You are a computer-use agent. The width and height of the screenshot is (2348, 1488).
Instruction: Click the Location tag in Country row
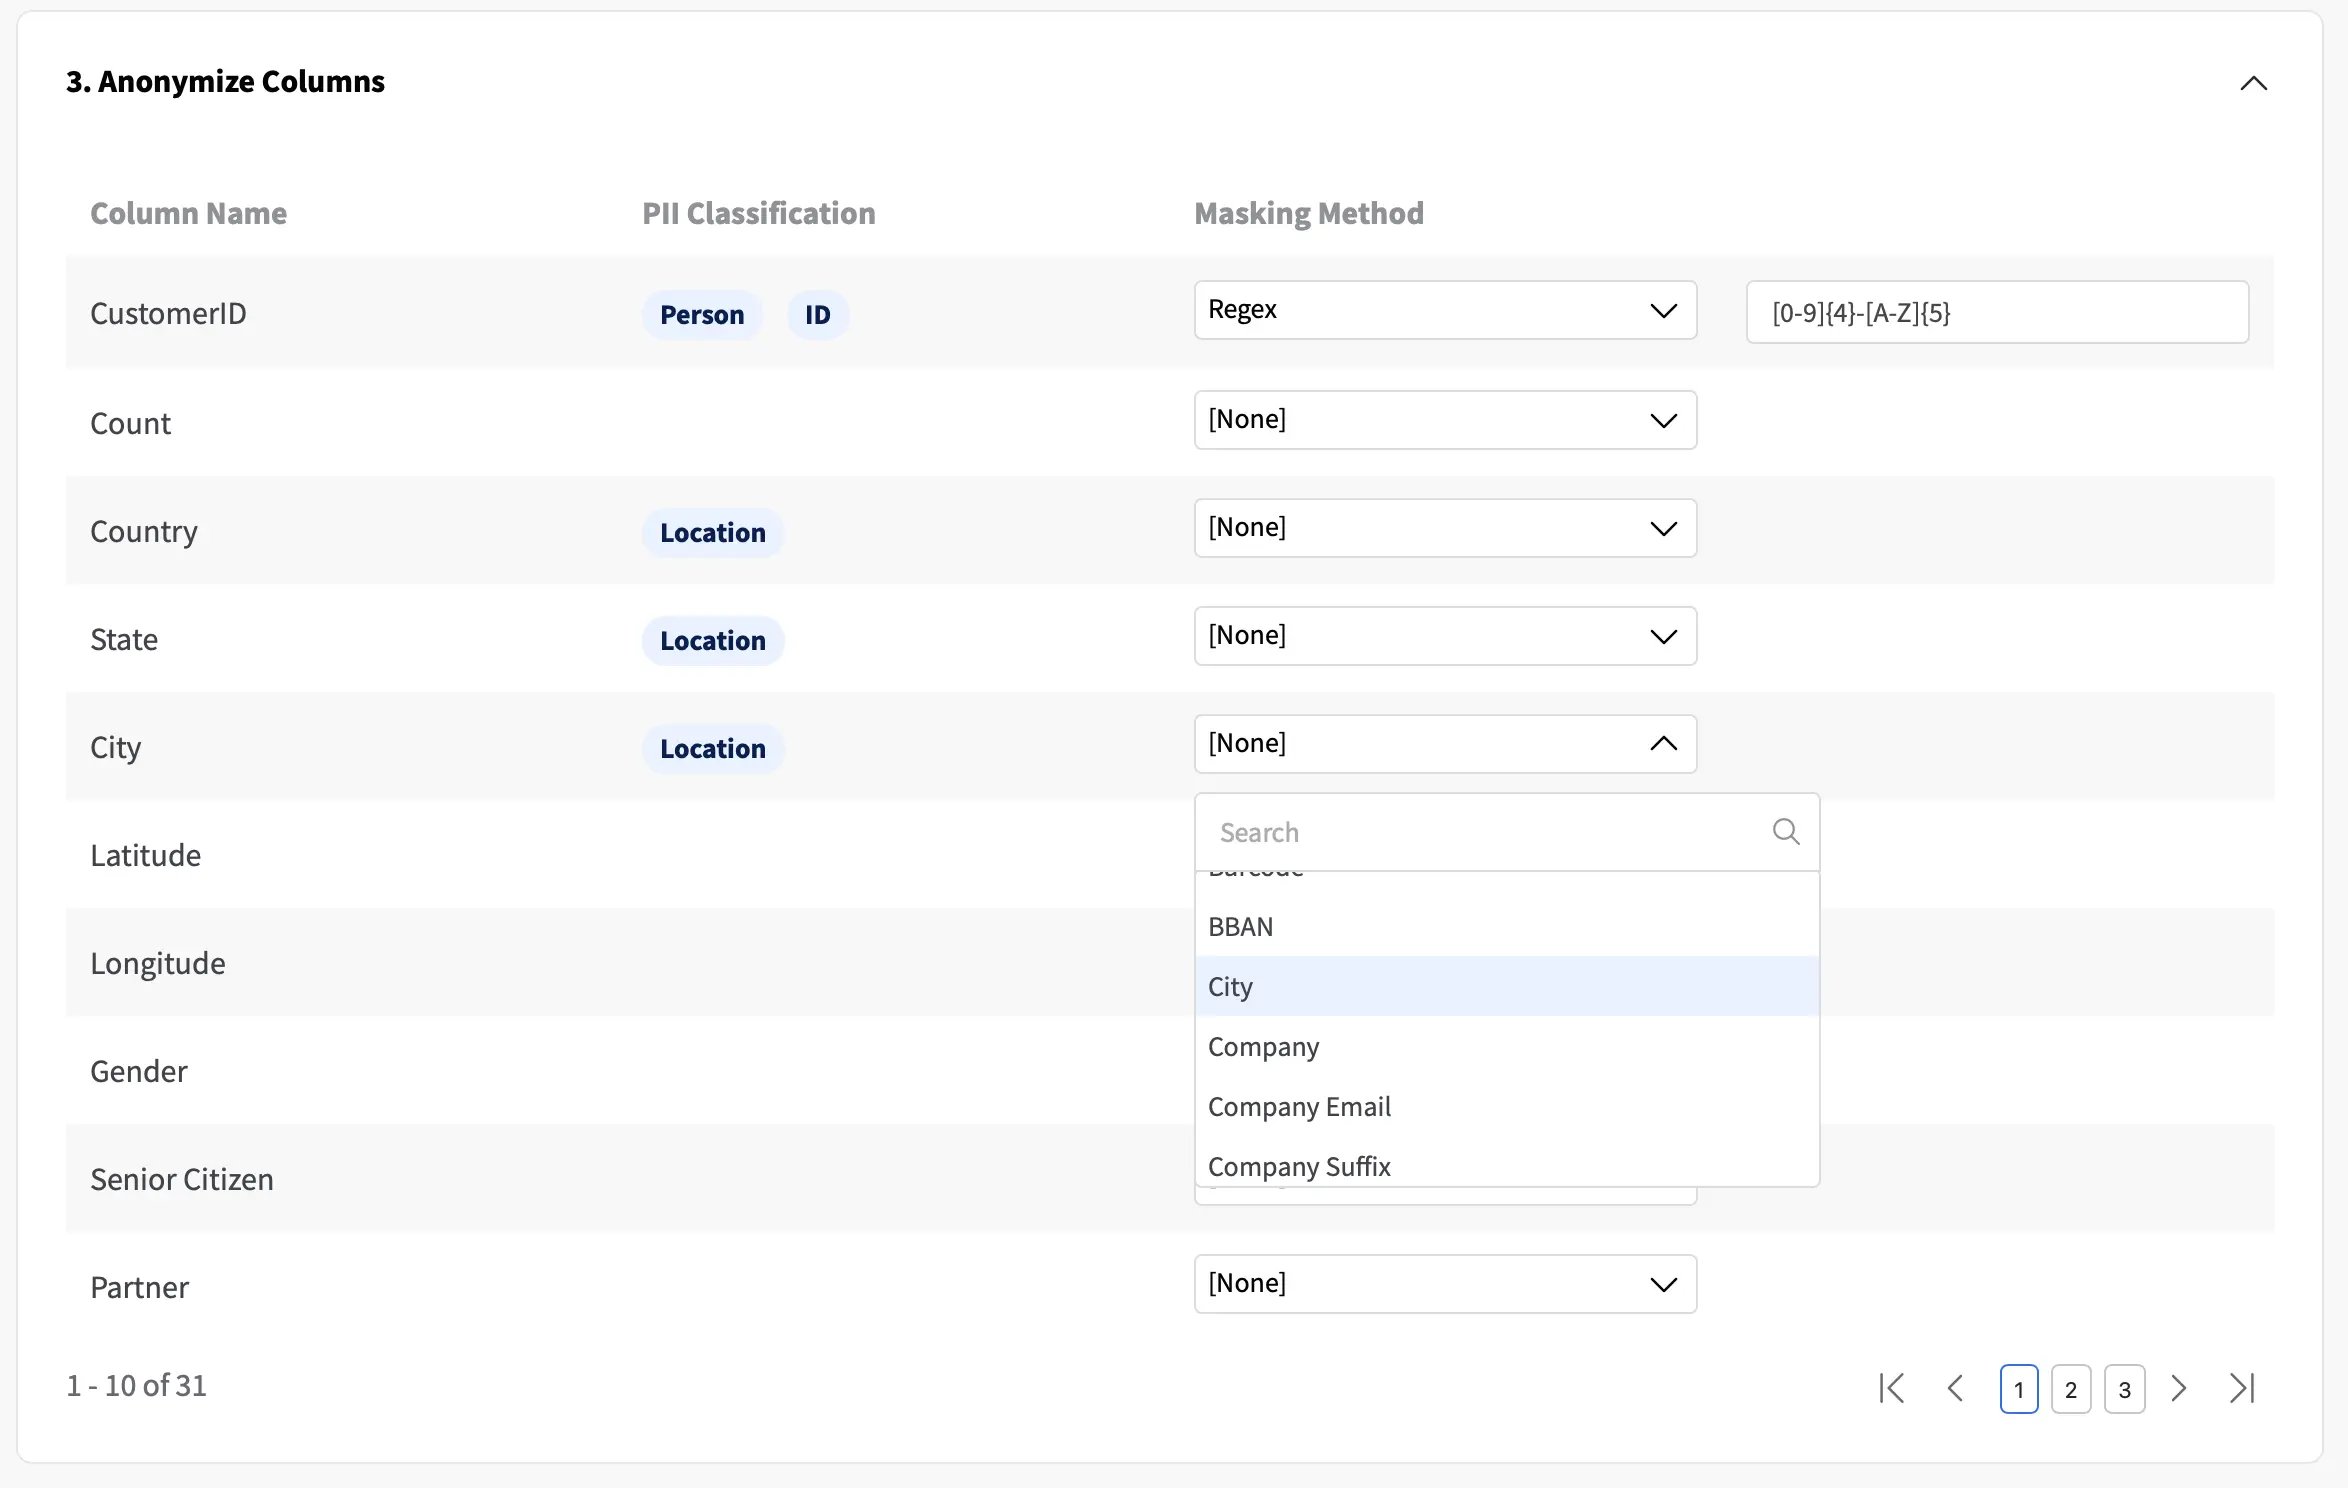click(713, 533)
